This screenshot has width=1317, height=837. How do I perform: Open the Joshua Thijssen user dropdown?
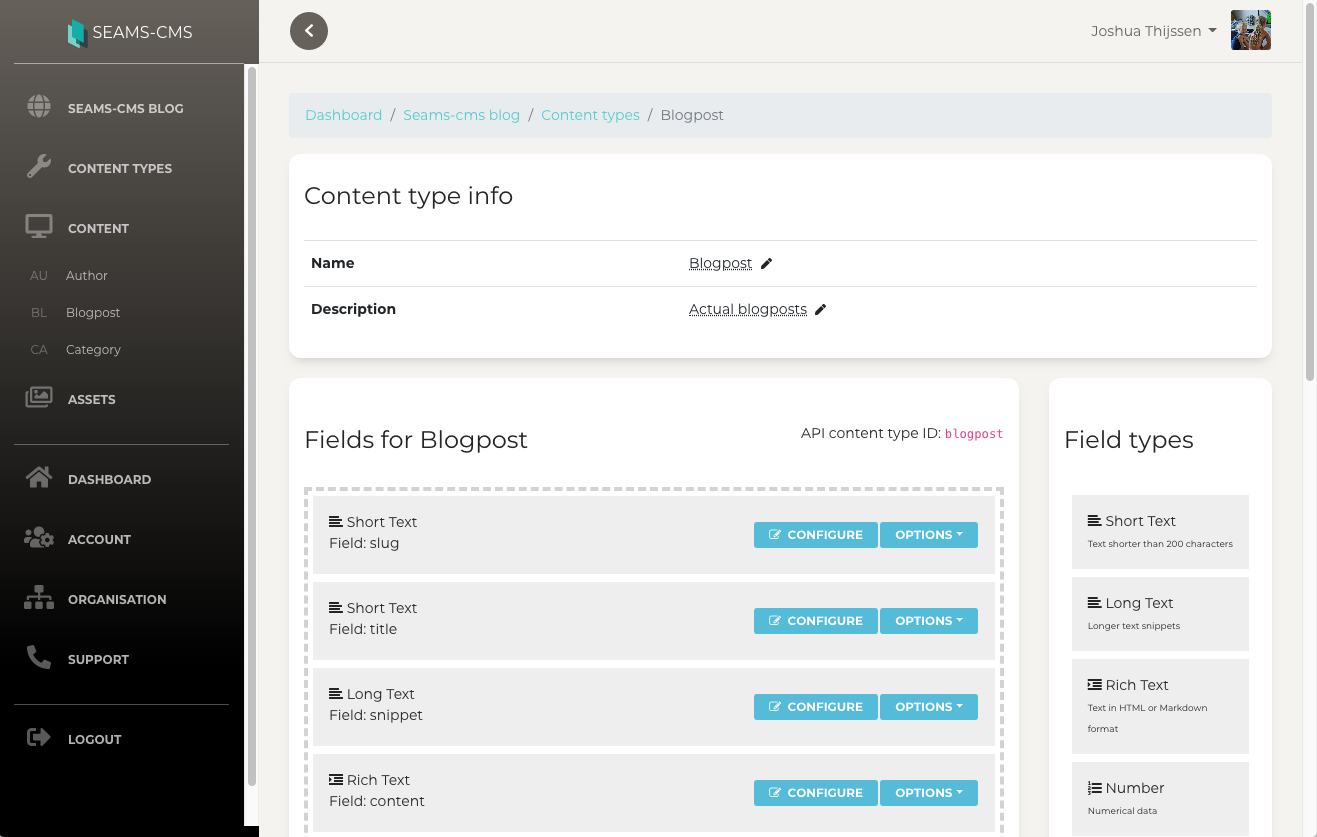click(x=1153, y=31)
